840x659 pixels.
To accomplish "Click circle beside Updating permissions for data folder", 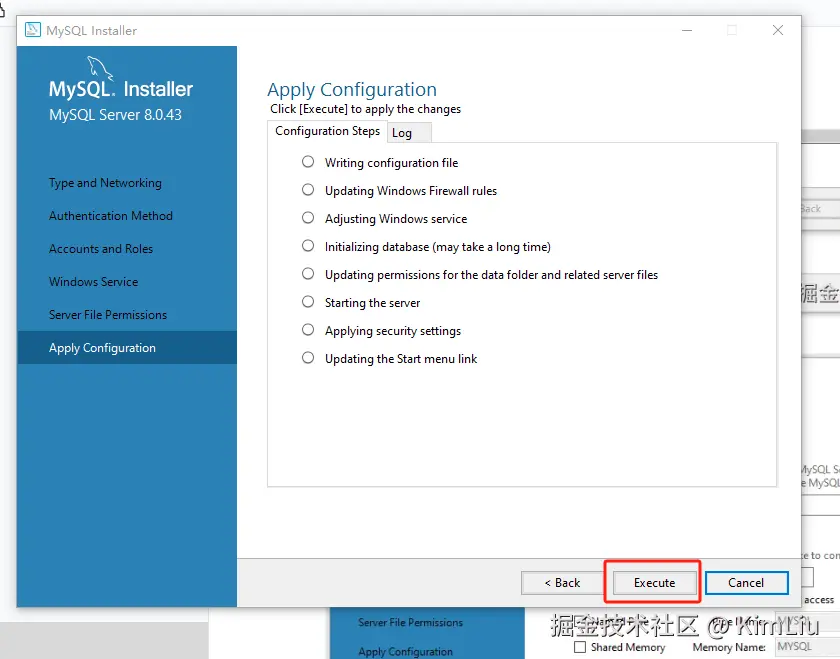I will pos(308,274).
